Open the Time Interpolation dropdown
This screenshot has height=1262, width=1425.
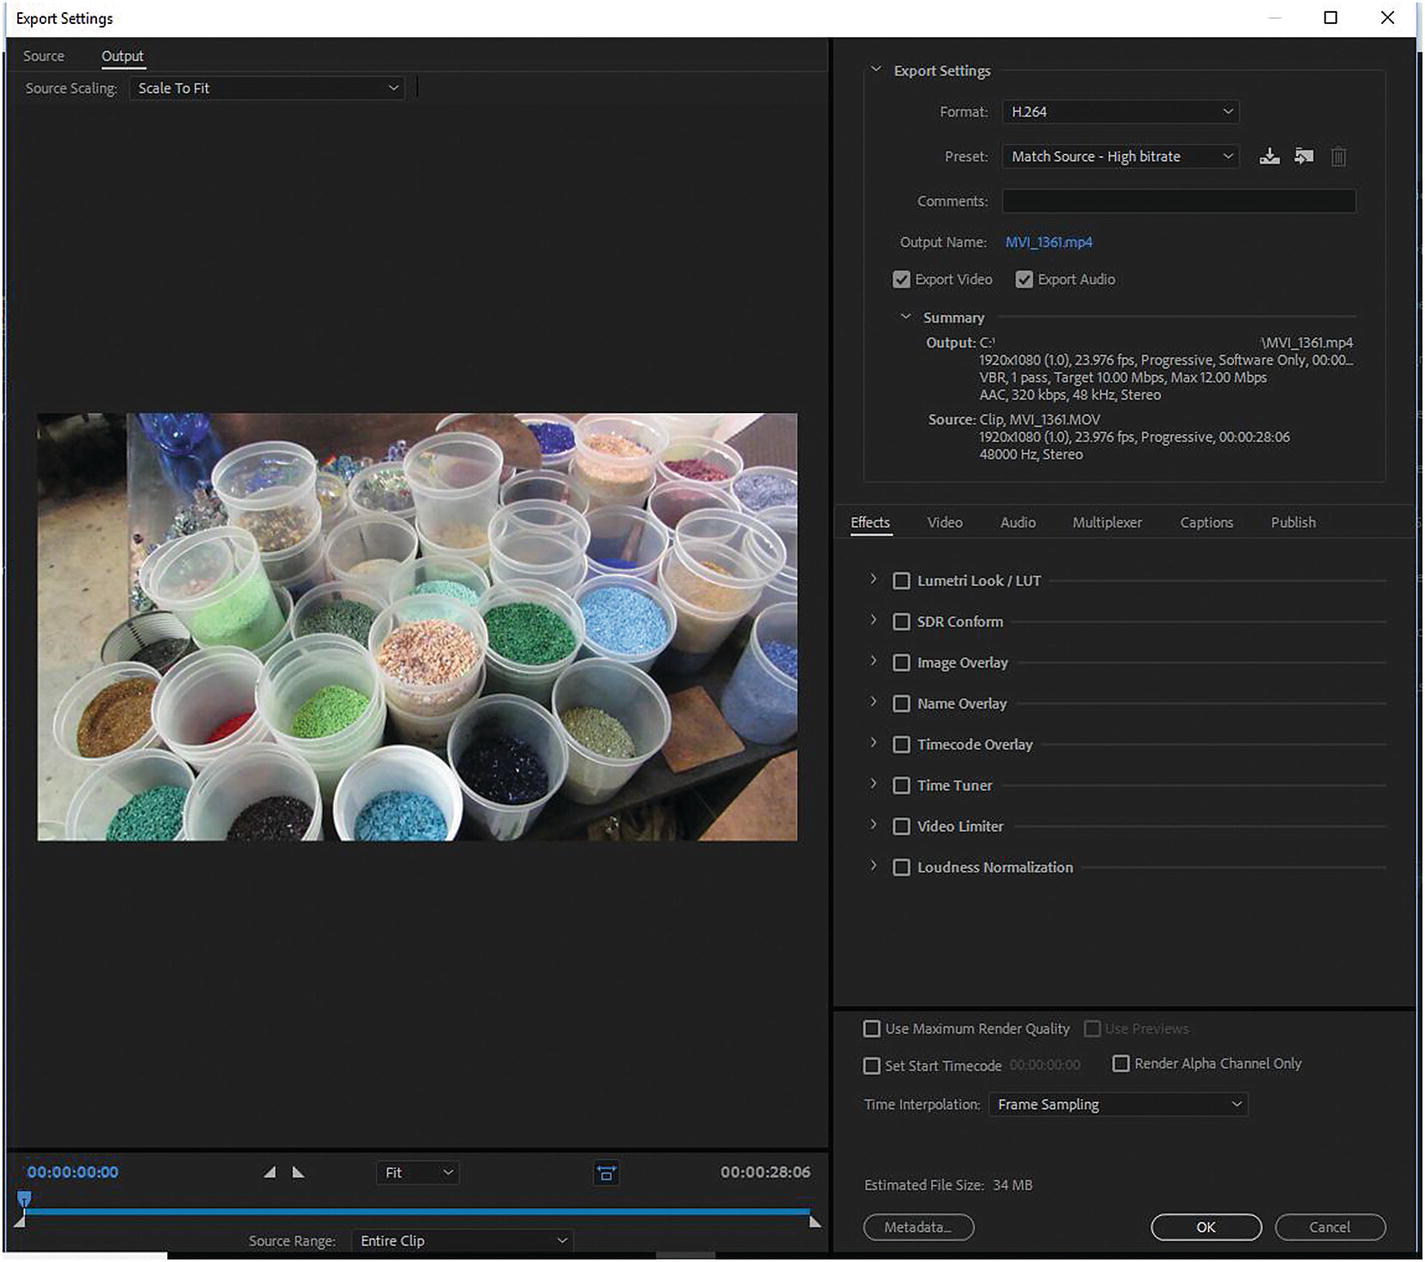click(1118, 1105)
